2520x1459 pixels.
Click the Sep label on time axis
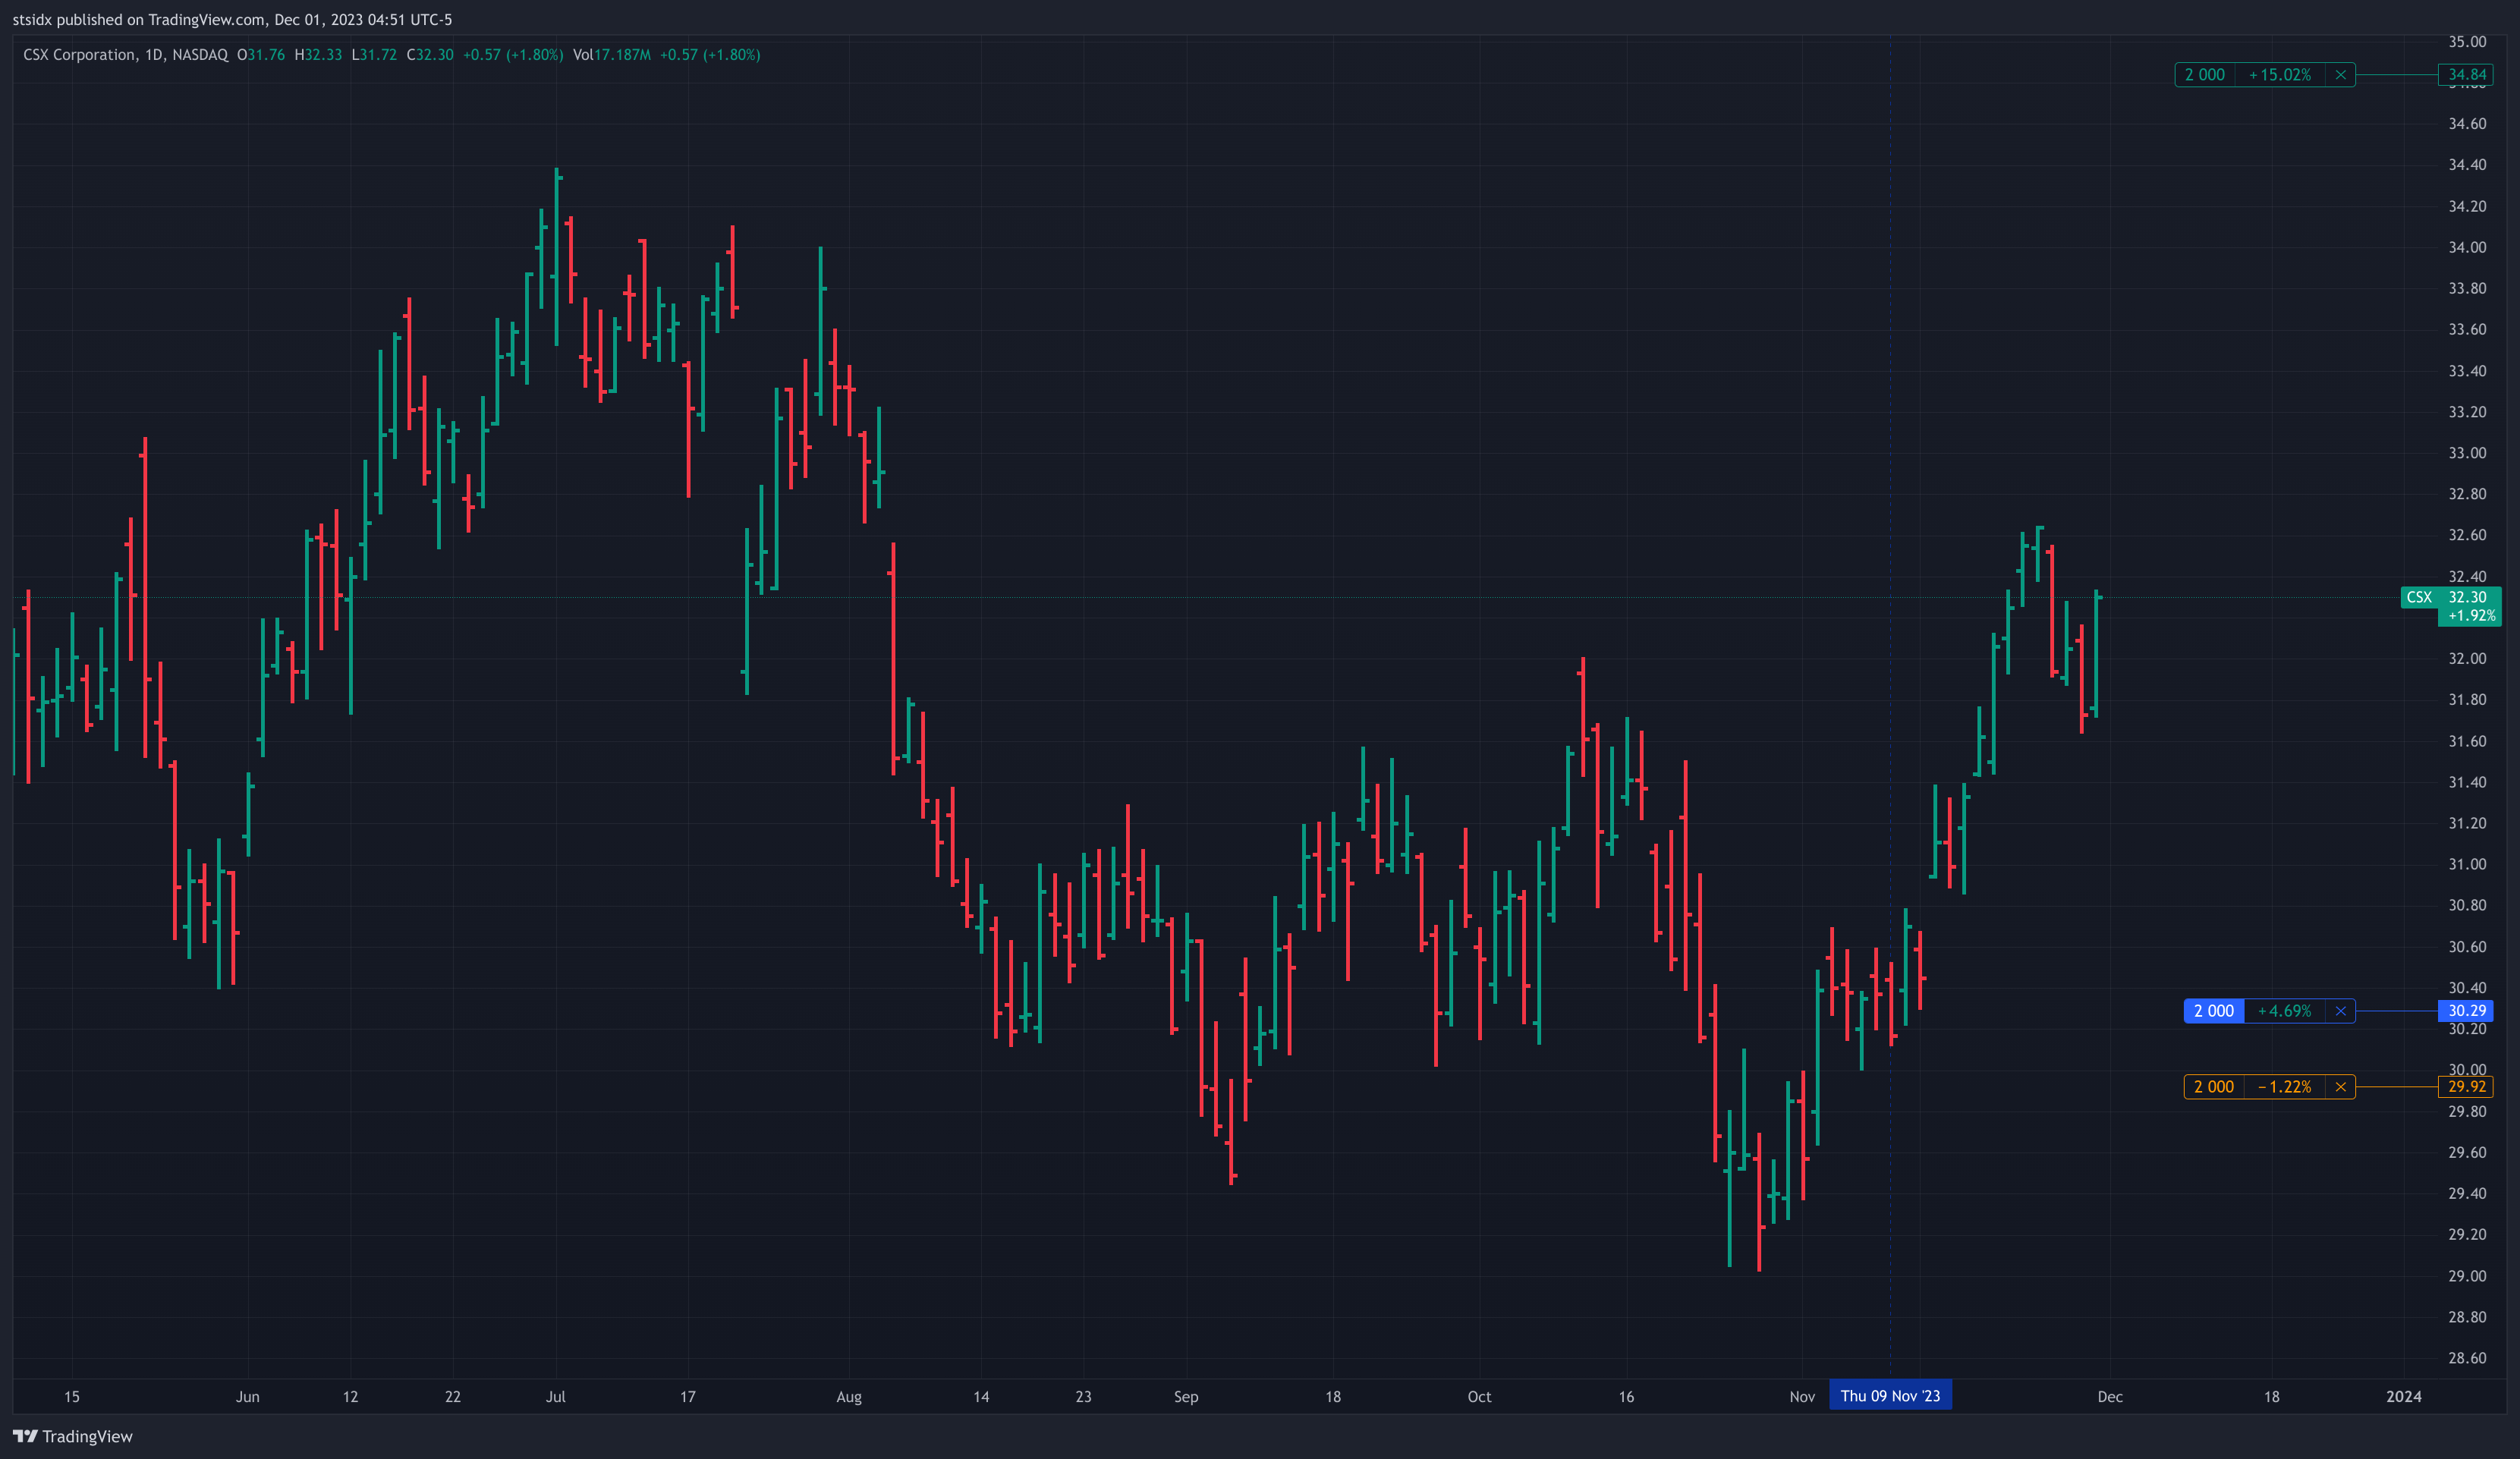pyautogui.click(x=1185, y=1397)
